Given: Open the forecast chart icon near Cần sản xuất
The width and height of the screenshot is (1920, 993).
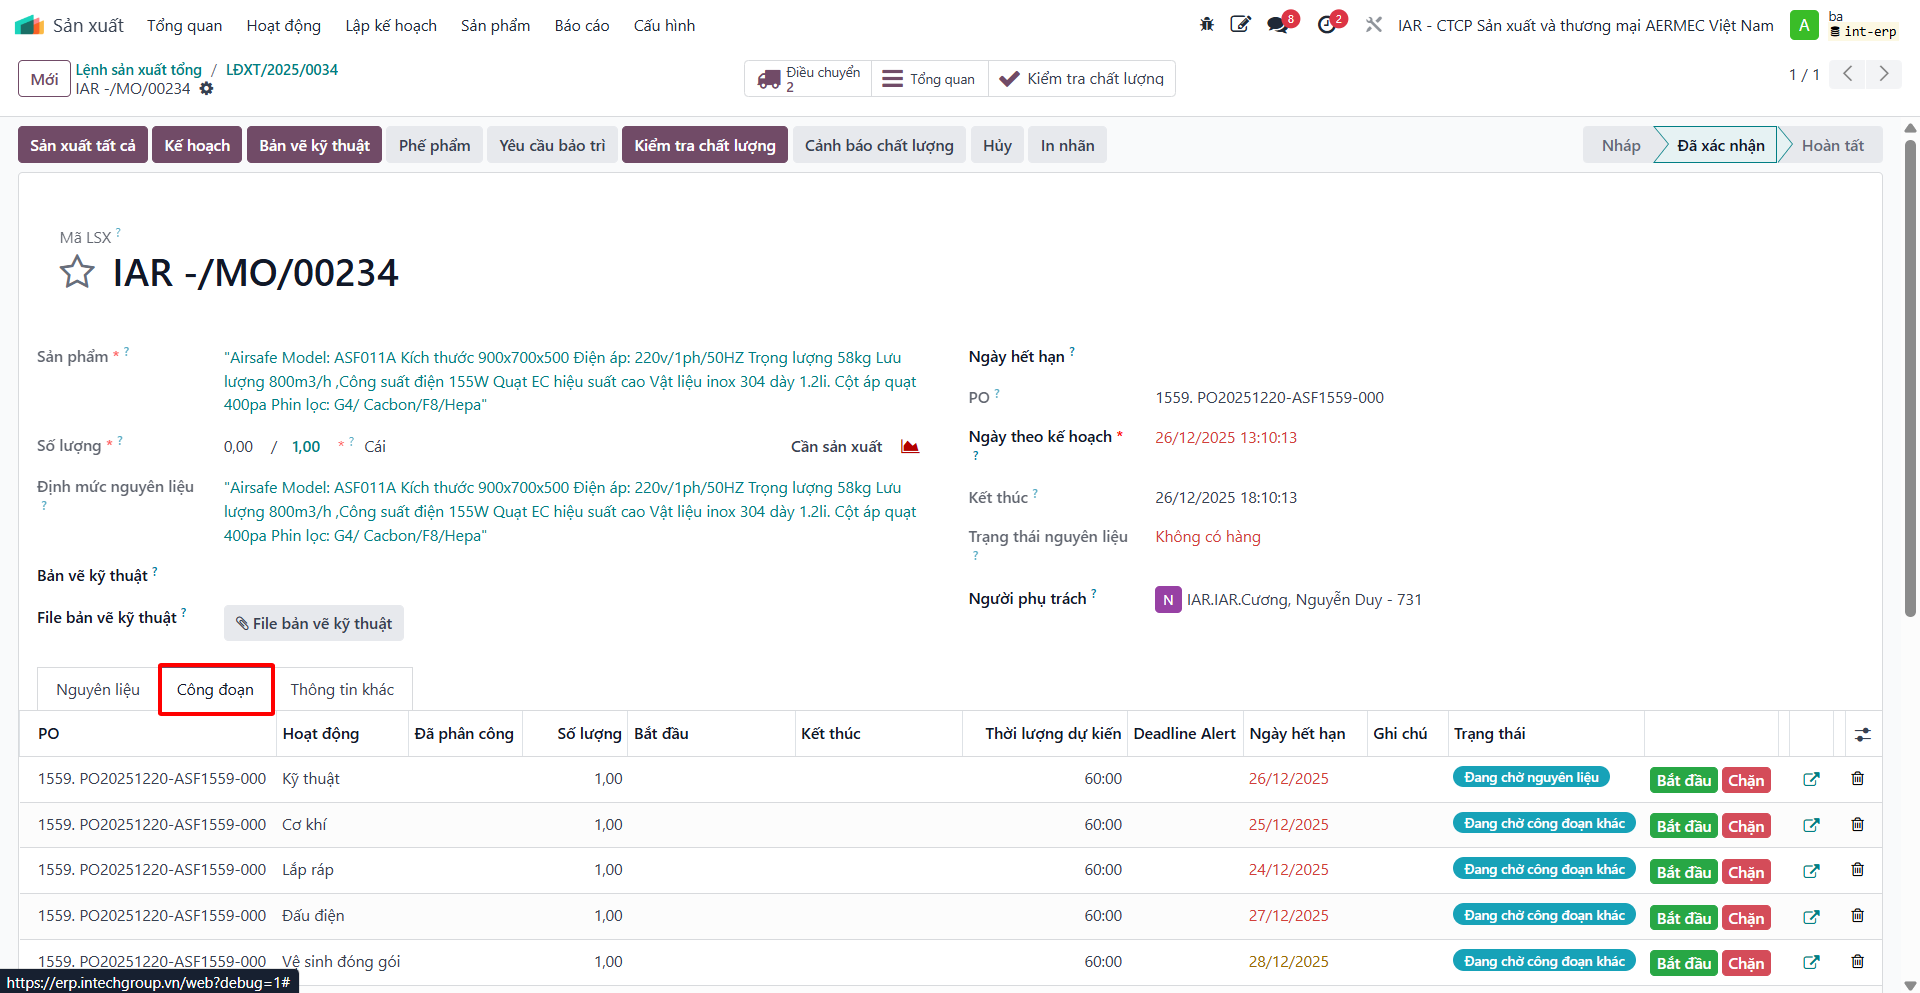Looking at the screenshot, I should coord(910,446).
